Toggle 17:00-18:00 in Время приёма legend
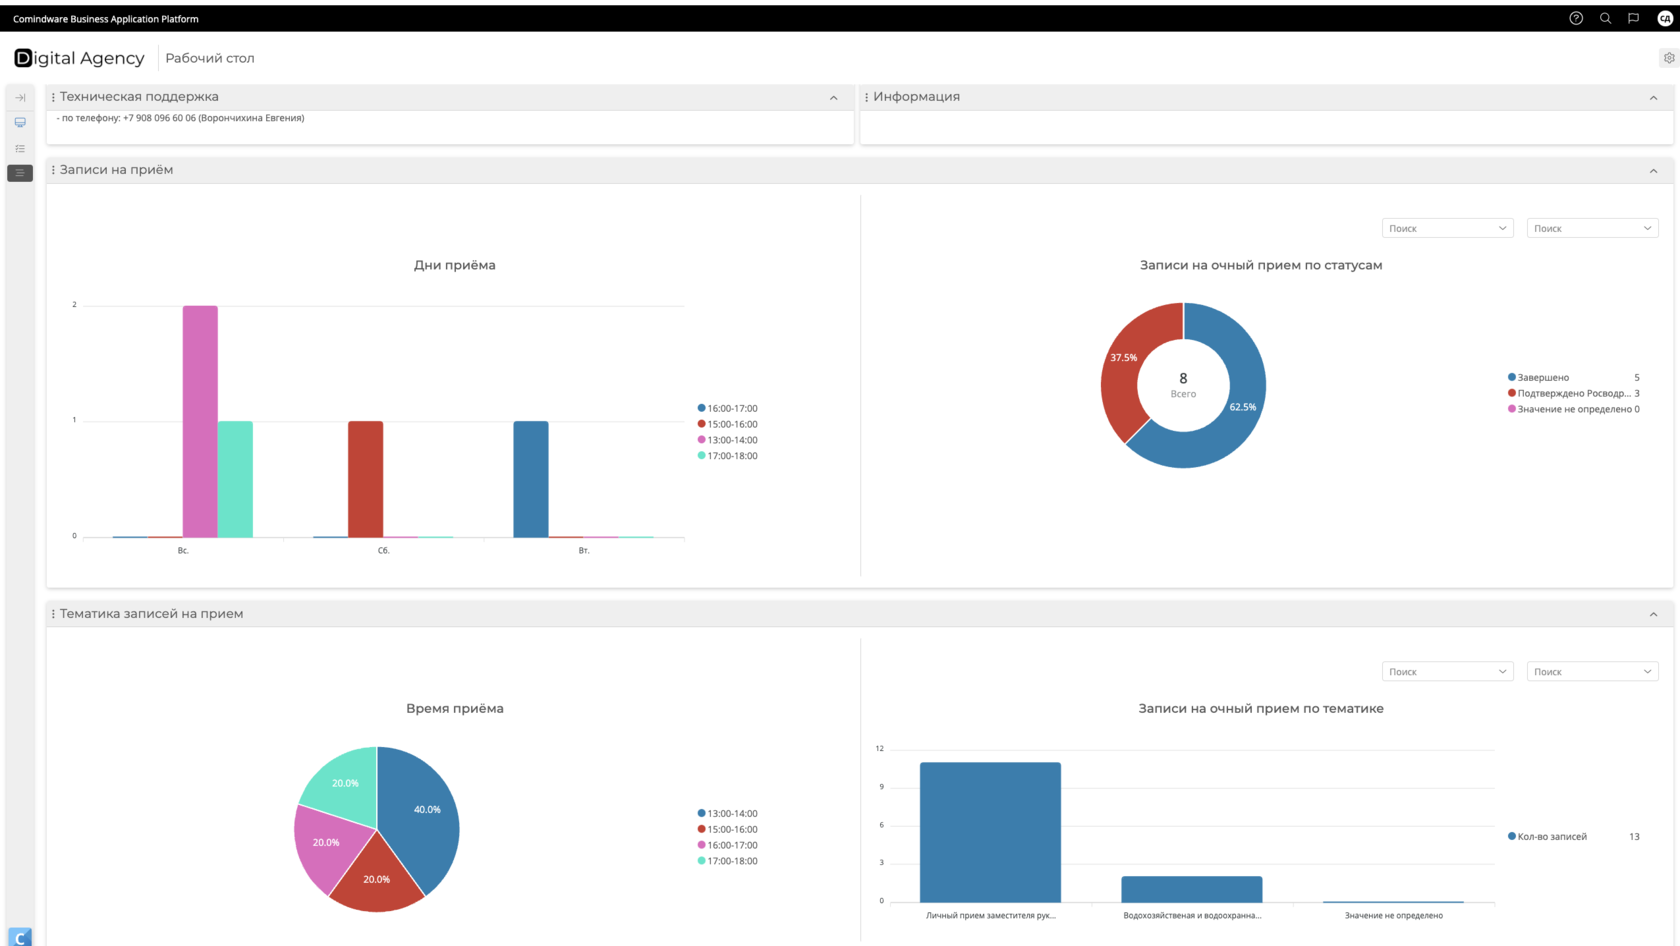1680x946 pixels. point(728,861)
